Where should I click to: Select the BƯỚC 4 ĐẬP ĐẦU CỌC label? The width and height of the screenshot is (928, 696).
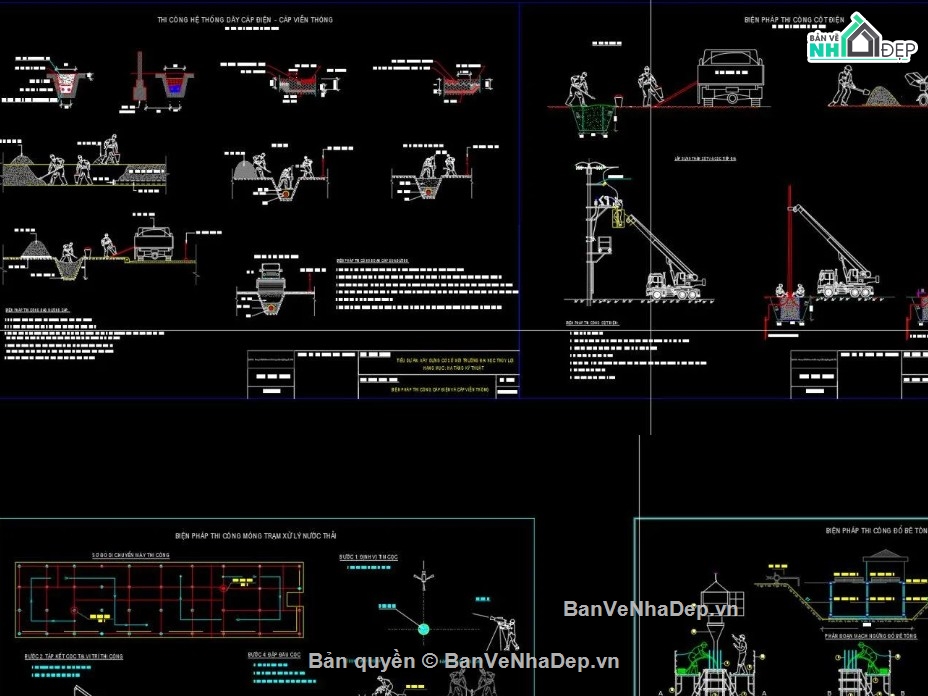pyautogui.click(x=274, y=655)
